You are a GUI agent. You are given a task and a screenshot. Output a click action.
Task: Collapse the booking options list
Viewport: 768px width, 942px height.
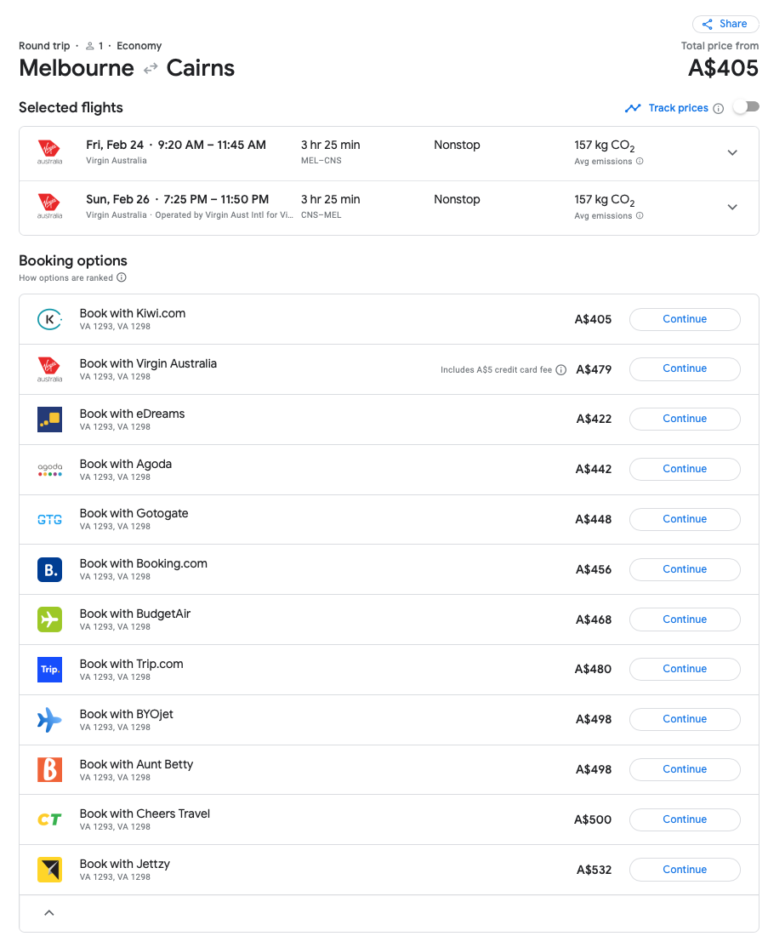coord(47,913)
